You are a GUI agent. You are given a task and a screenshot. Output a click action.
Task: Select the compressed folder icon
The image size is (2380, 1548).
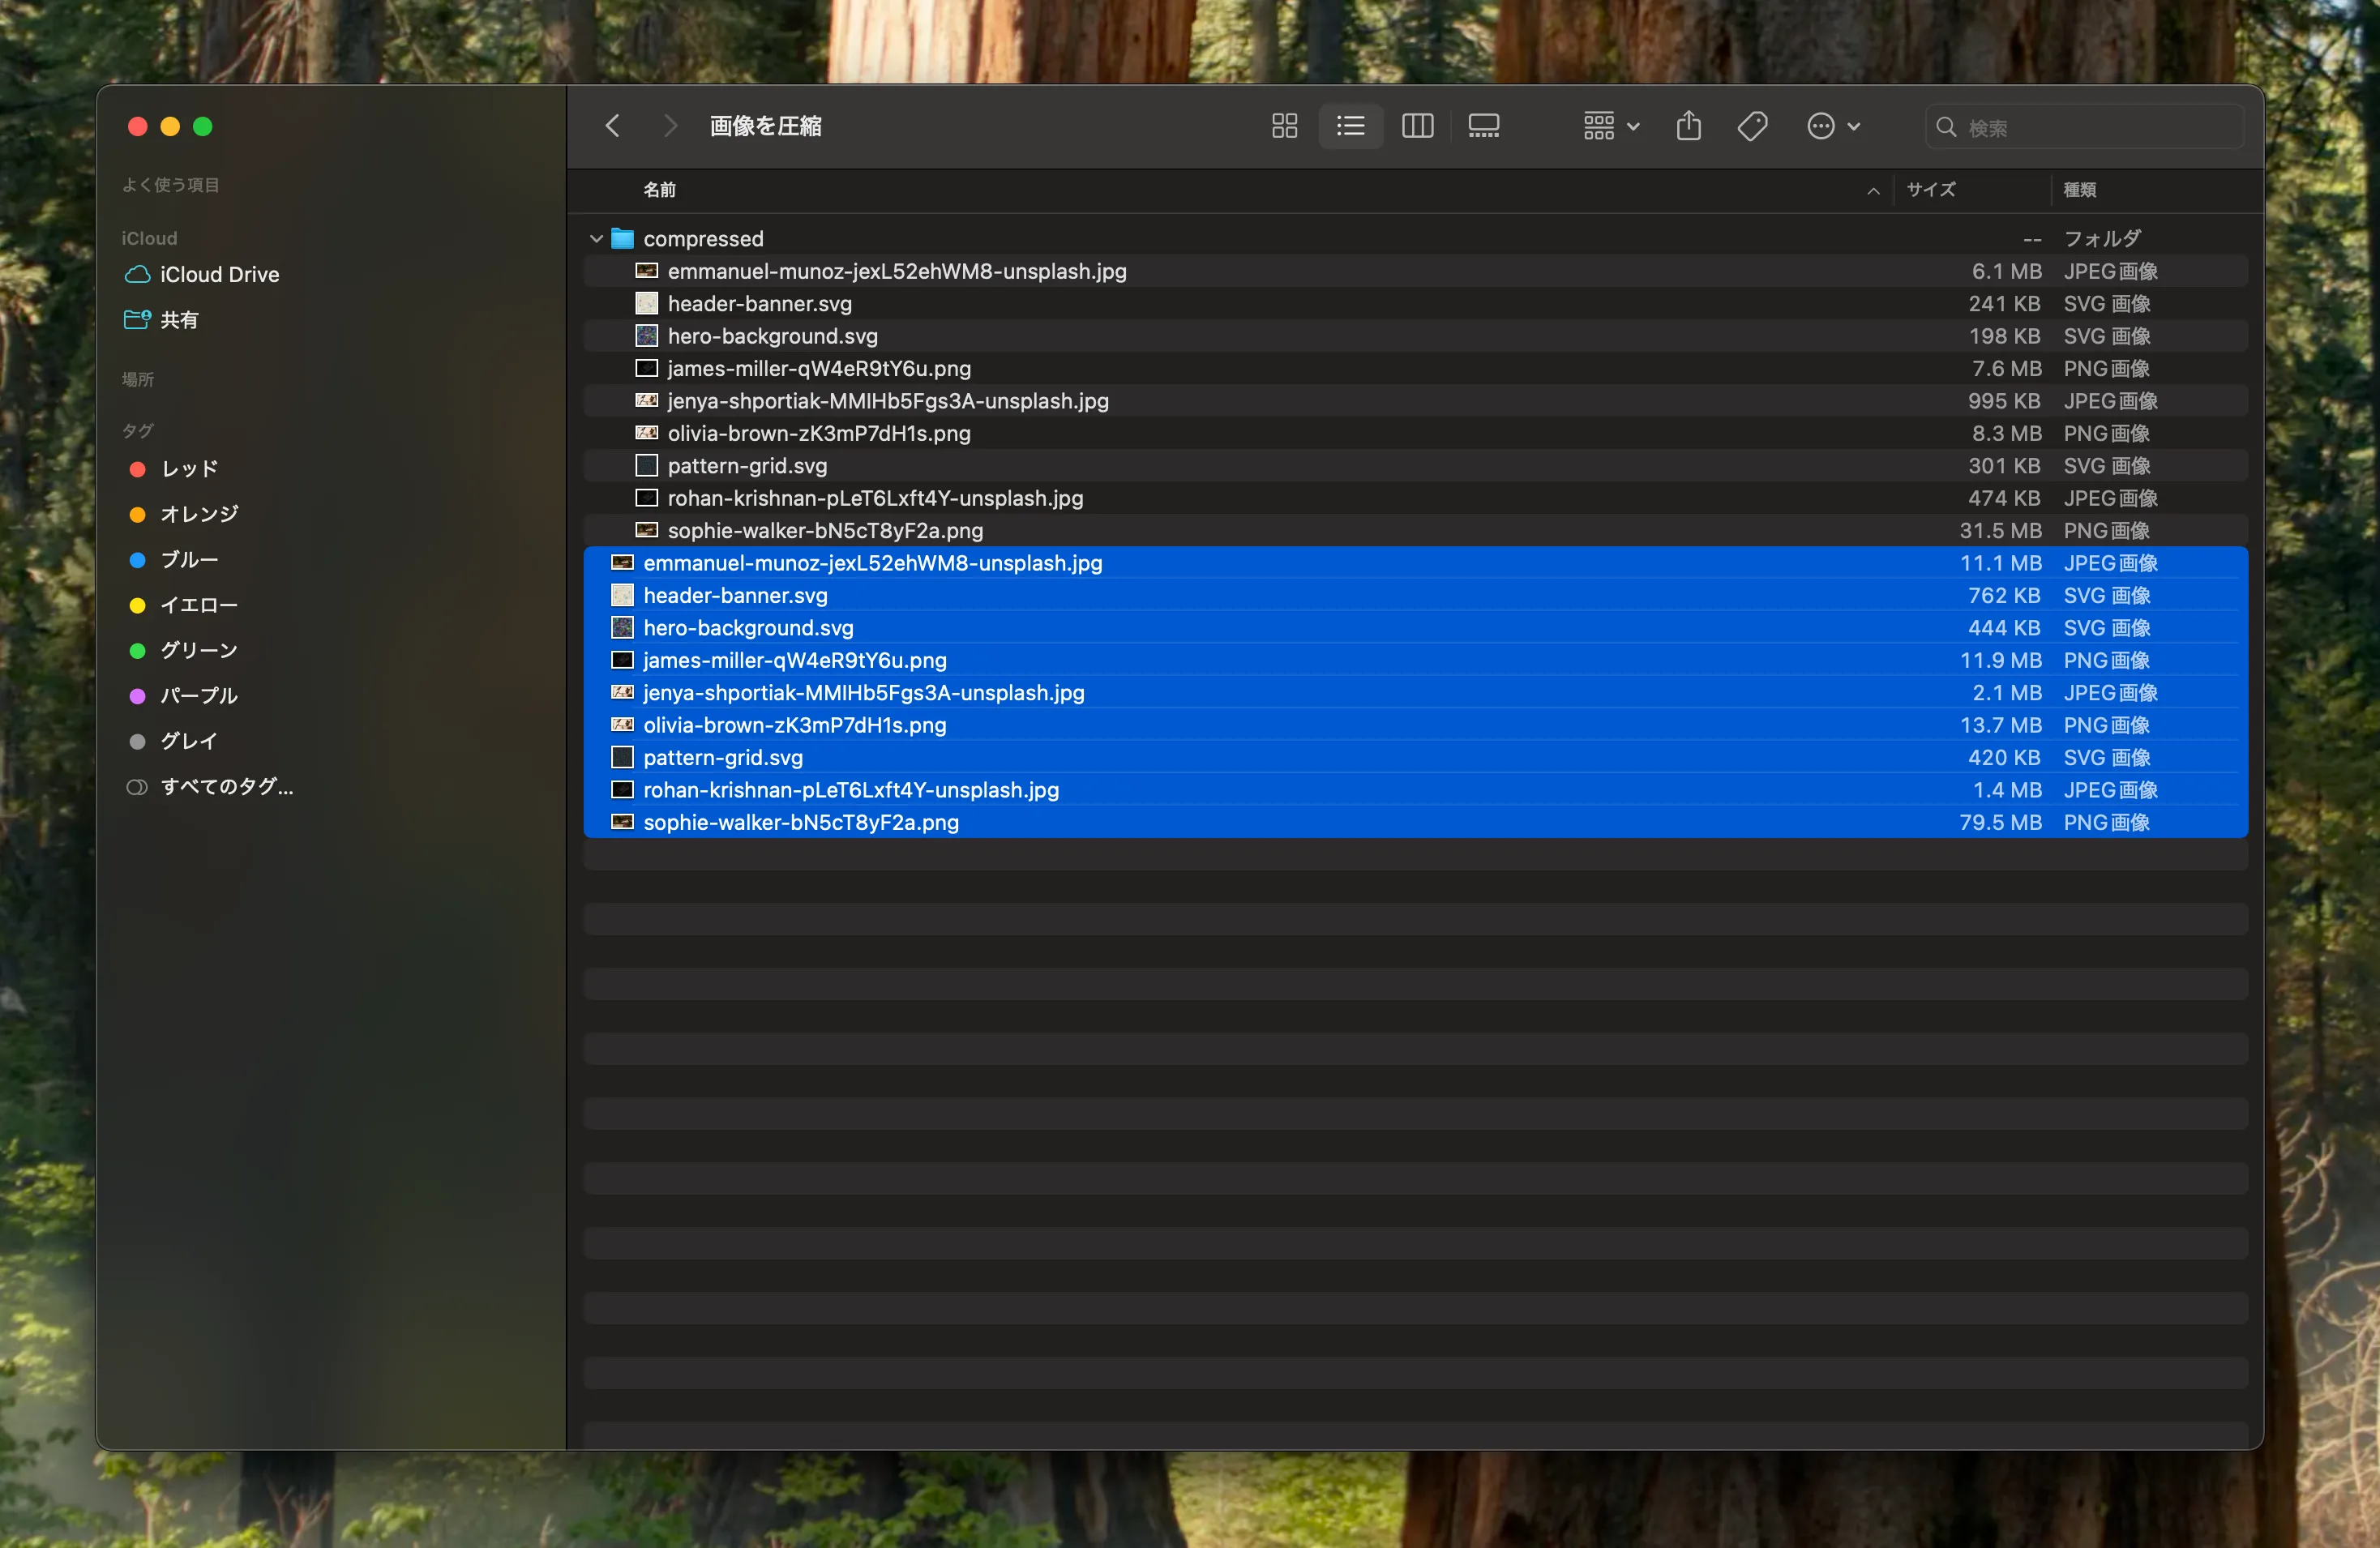[622, 239]
